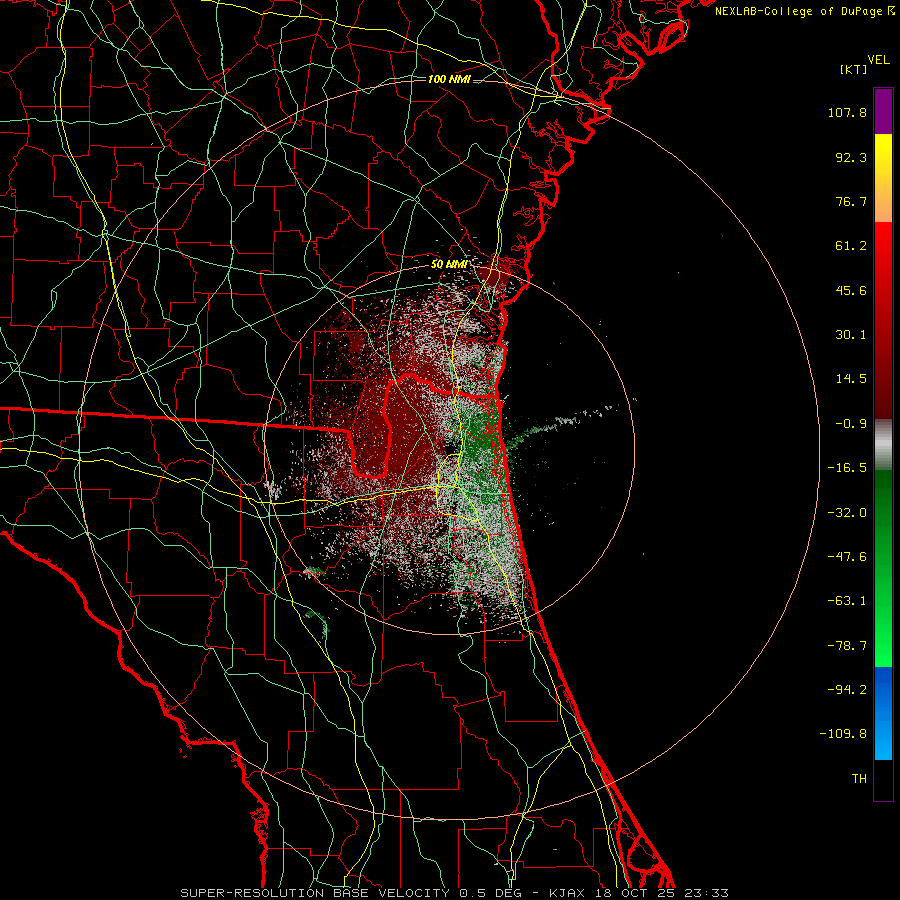Click the -109.8 velocity scale value
Viewport: 900px width, 900px height.
tap(843, 734)
